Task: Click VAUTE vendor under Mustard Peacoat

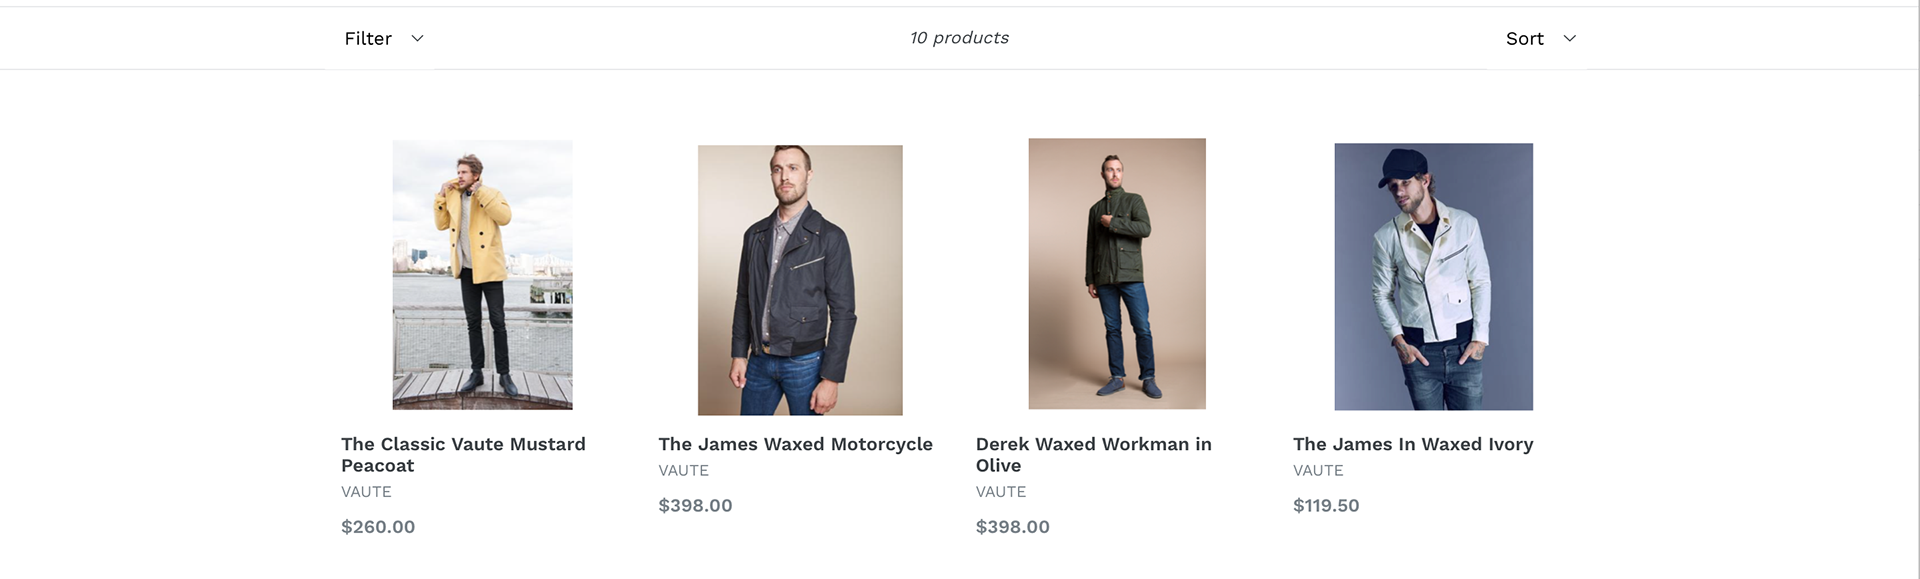Action: 366,492
